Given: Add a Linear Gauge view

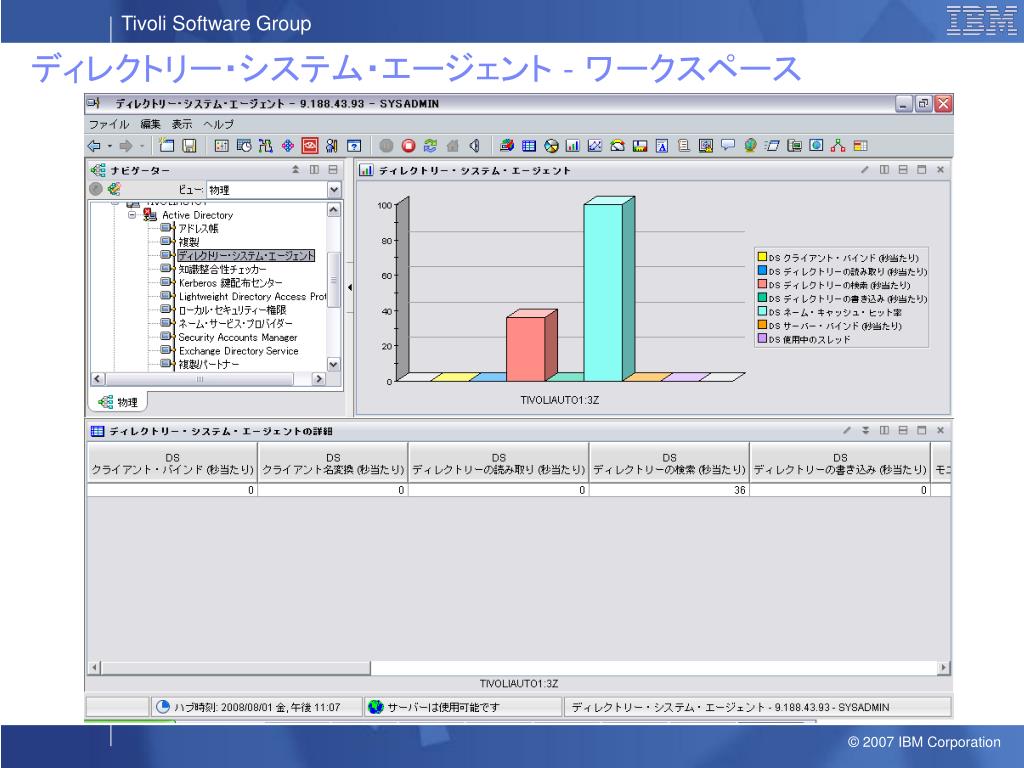Looking at the screenshot, I should pos(640,146).
